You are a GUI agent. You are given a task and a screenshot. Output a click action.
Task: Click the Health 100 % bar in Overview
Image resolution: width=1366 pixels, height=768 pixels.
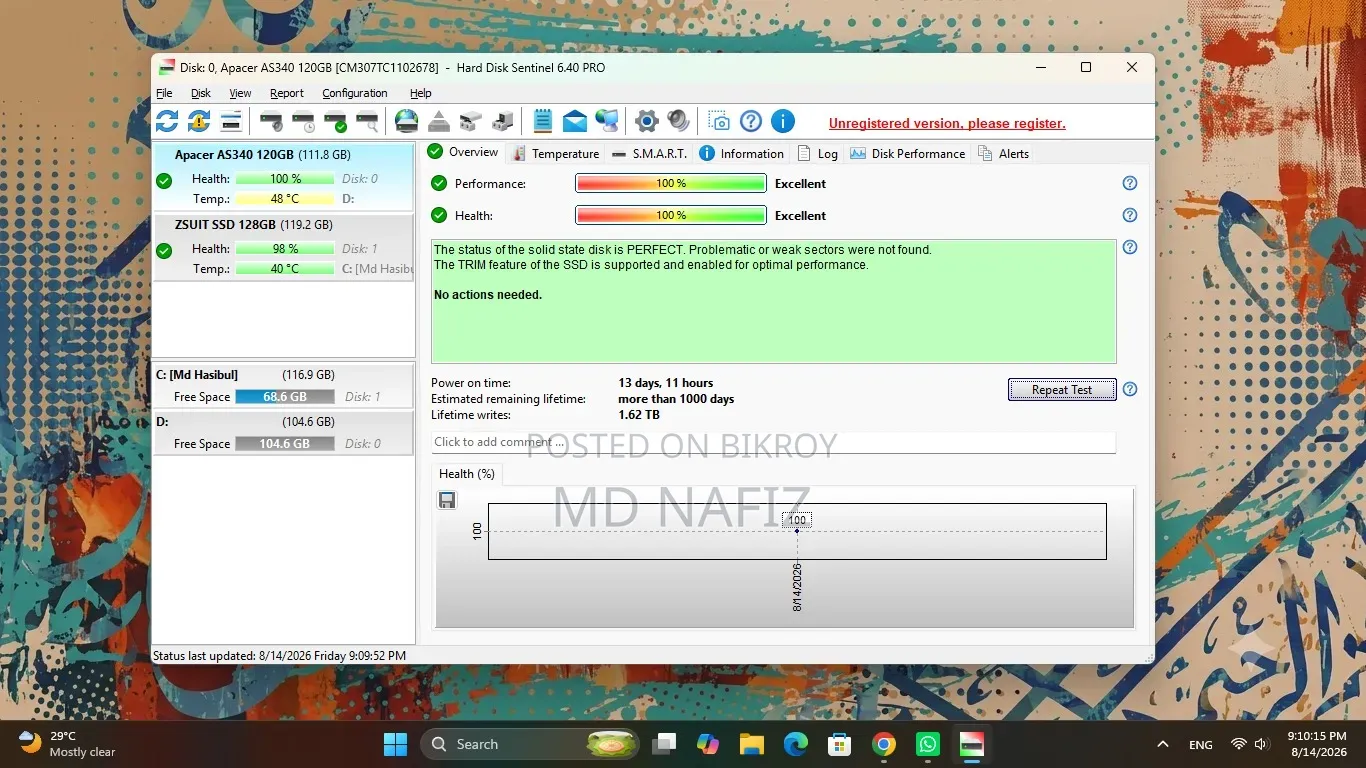coord(671,215)
